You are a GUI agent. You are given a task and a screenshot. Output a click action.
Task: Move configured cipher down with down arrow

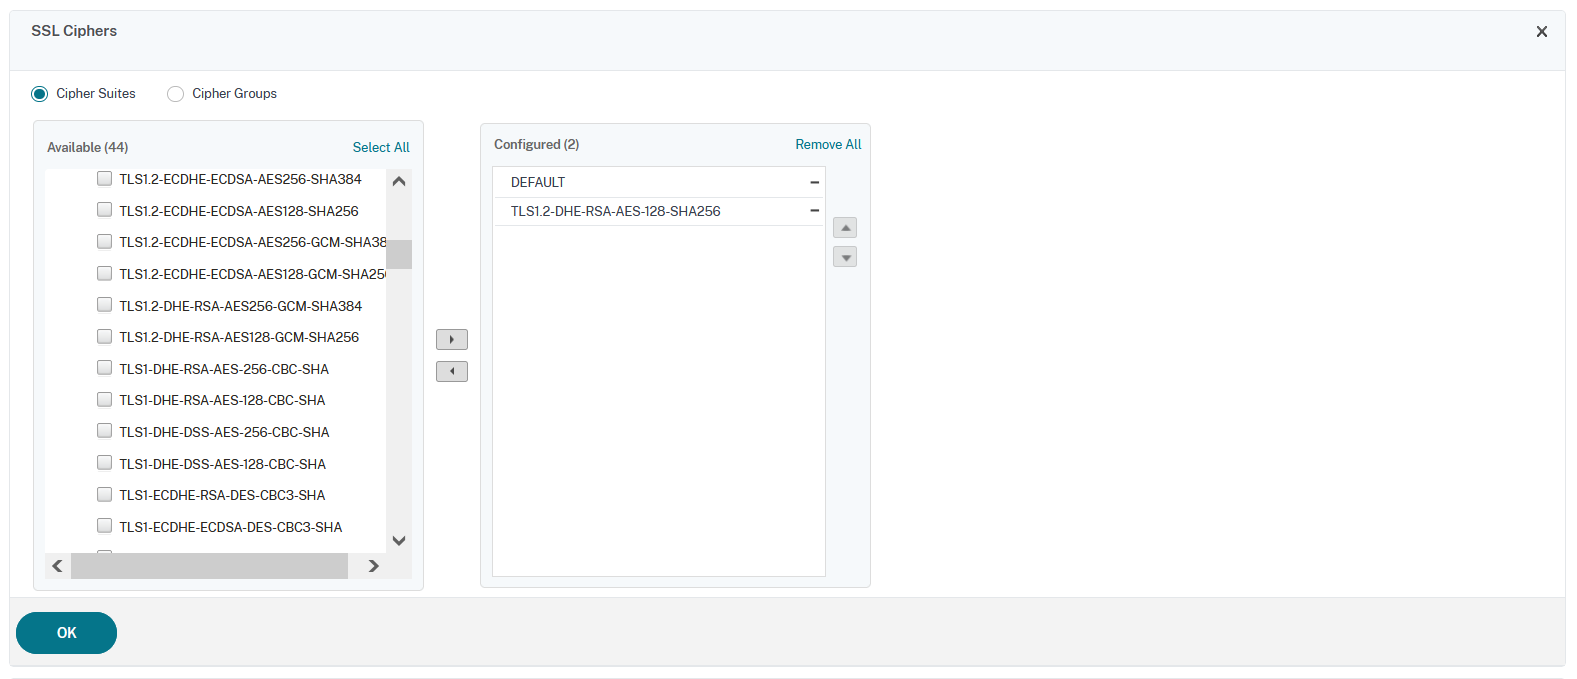point(845,257)
